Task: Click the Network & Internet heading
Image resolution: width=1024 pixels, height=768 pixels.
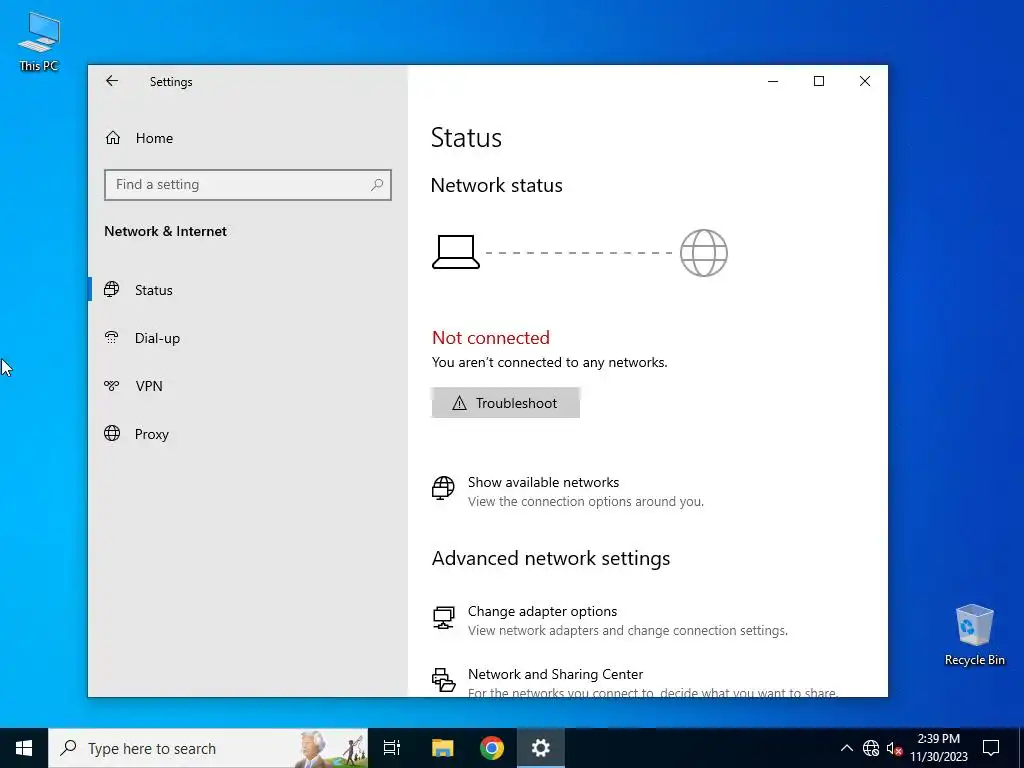Action: (165, 231)
